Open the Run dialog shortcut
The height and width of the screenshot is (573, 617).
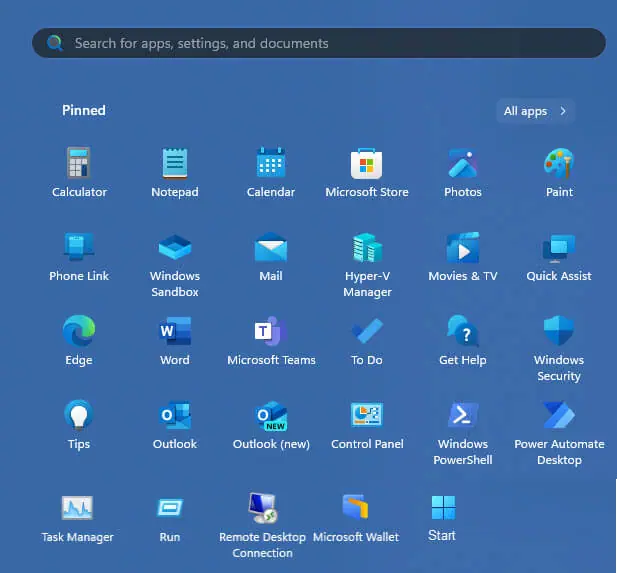click(170, 518)
